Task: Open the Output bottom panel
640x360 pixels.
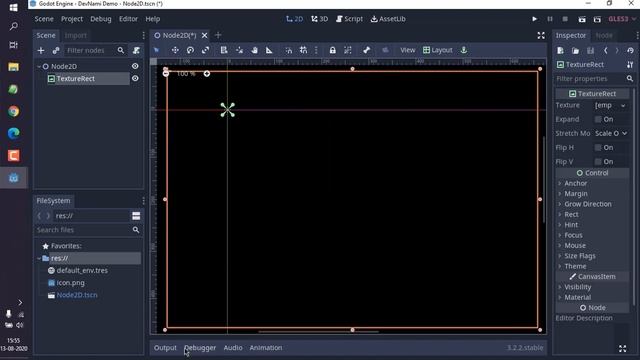Action: click(165, 348)
